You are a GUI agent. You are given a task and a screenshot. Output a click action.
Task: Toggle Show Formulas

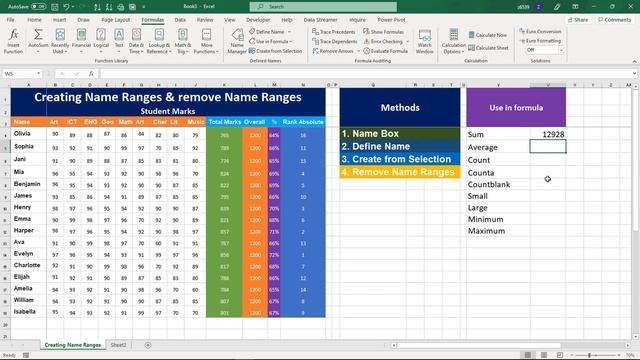[384, 31]
